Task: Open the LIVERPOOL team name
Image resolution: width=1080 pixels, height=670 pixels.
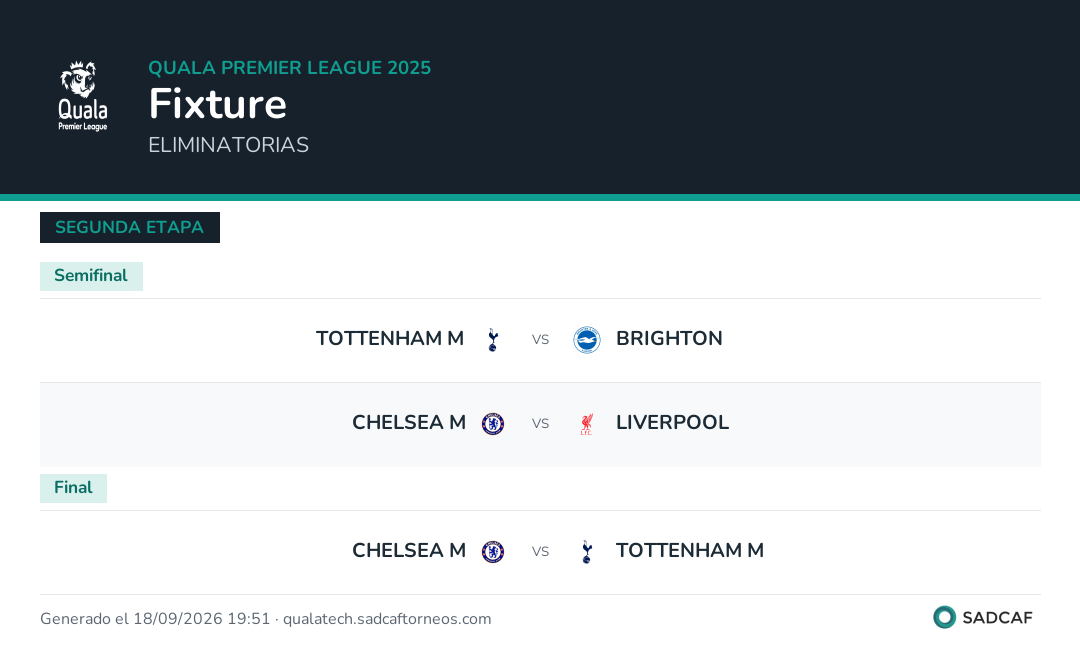Action: coord(672,423)
